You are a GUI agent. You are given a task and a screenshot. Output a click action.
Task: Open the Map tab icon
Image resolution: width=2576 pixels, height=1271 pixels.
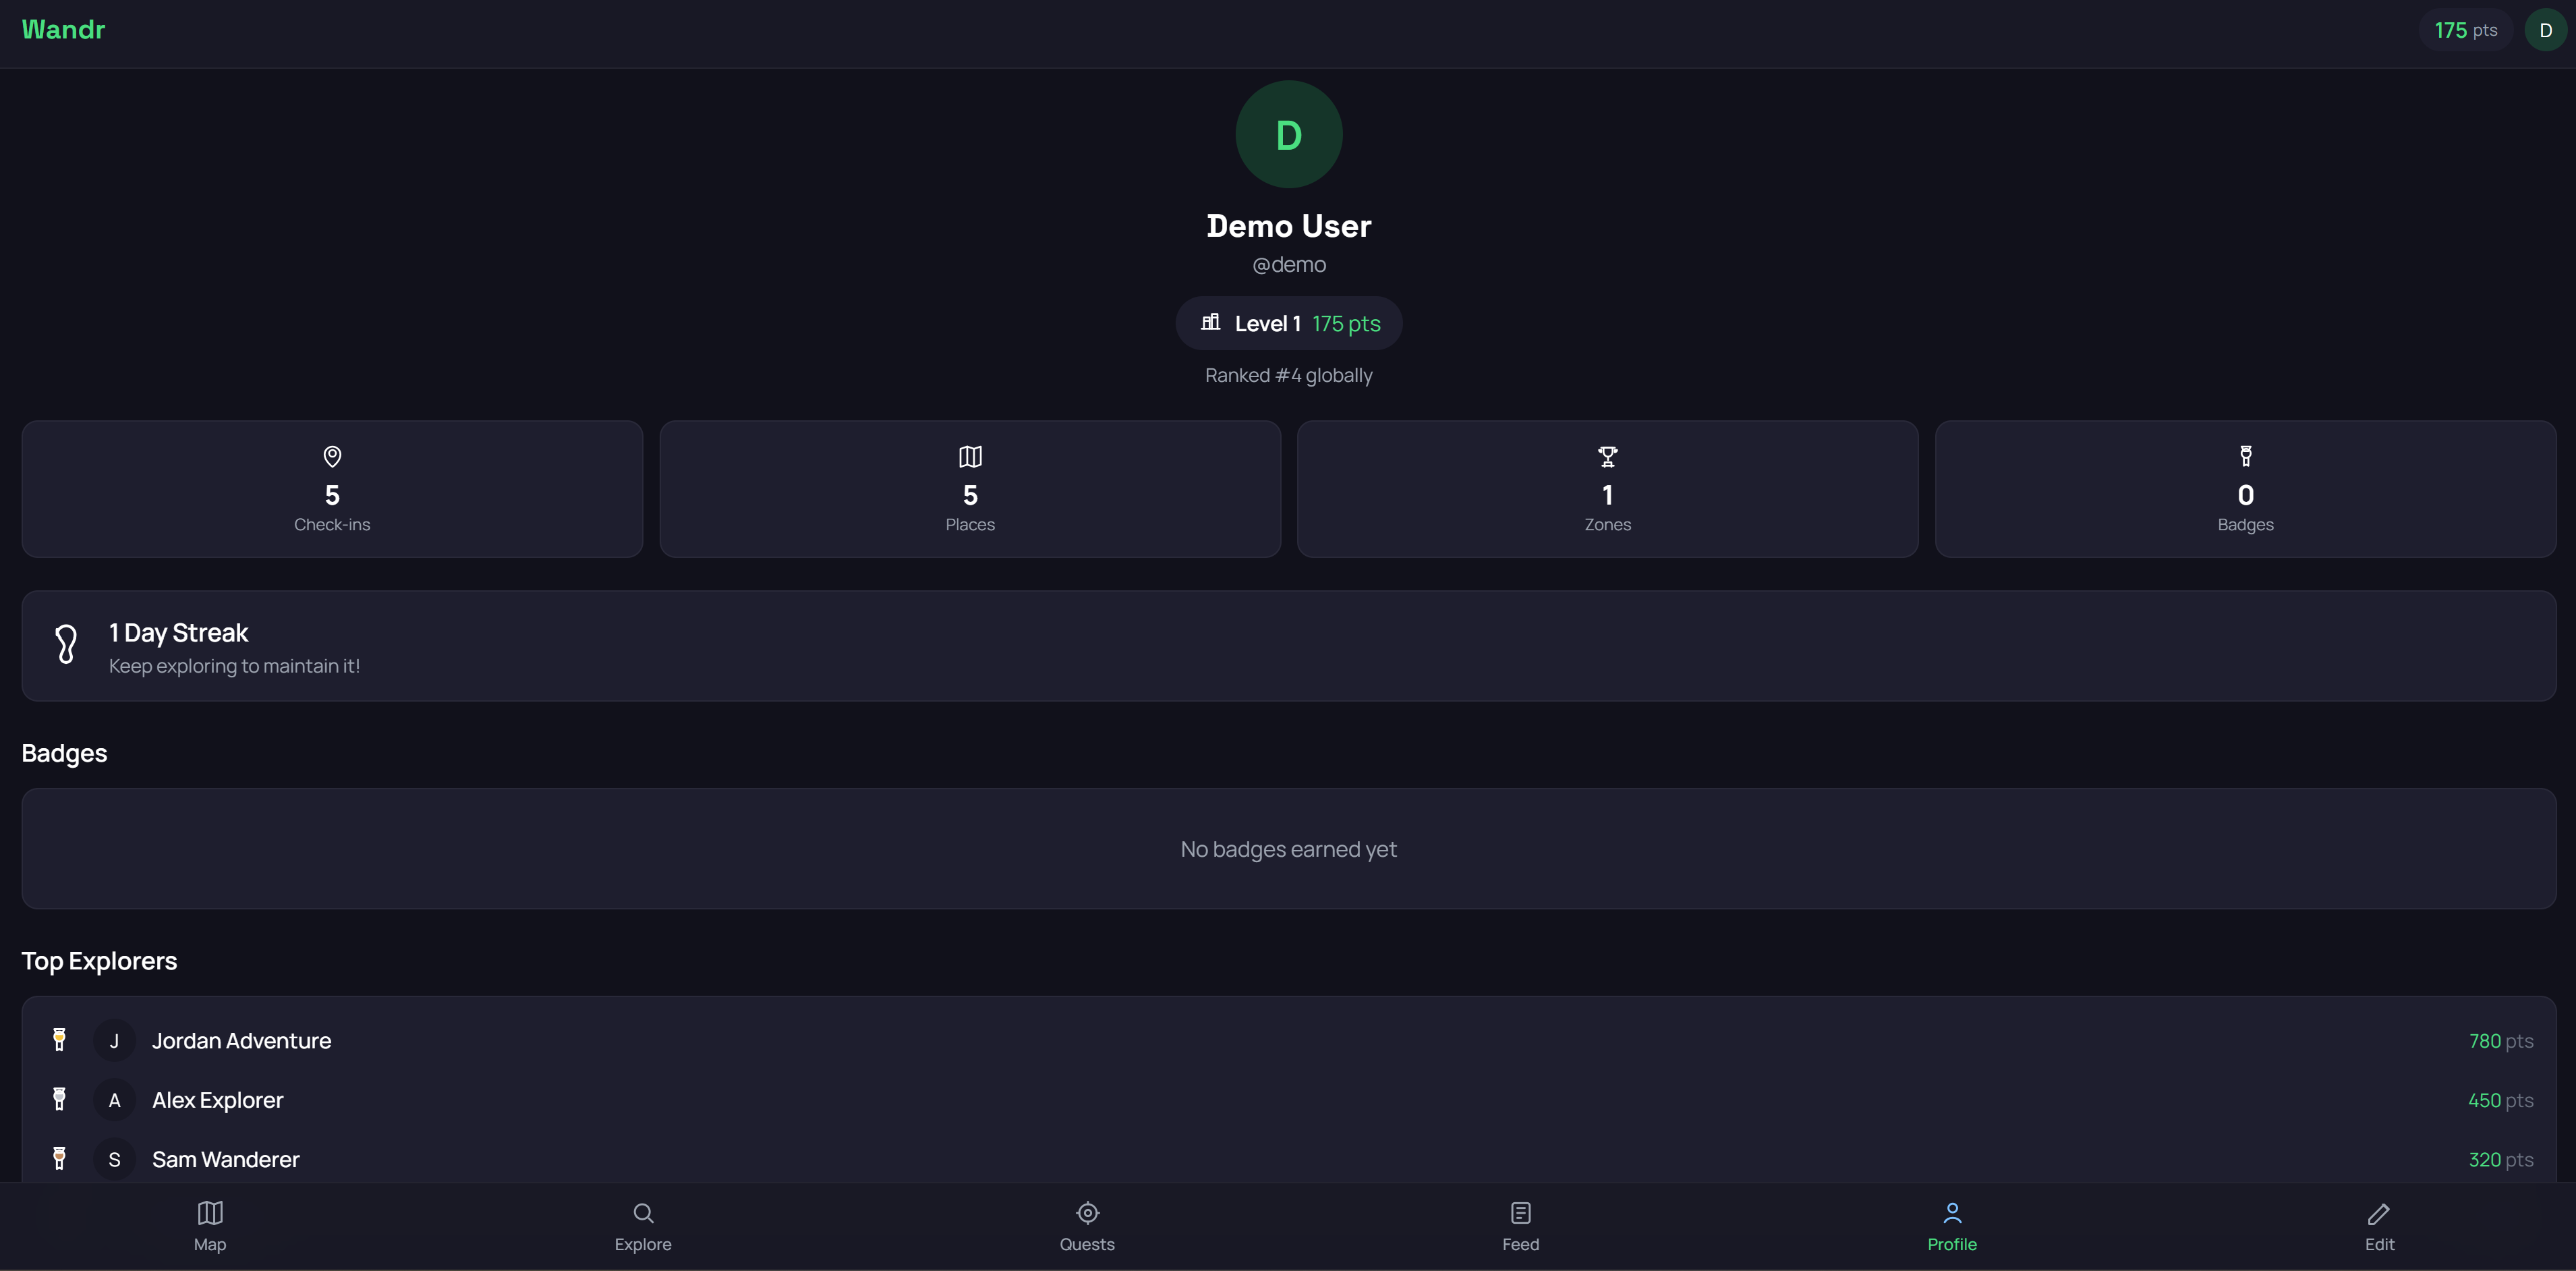coord(209,1213)
